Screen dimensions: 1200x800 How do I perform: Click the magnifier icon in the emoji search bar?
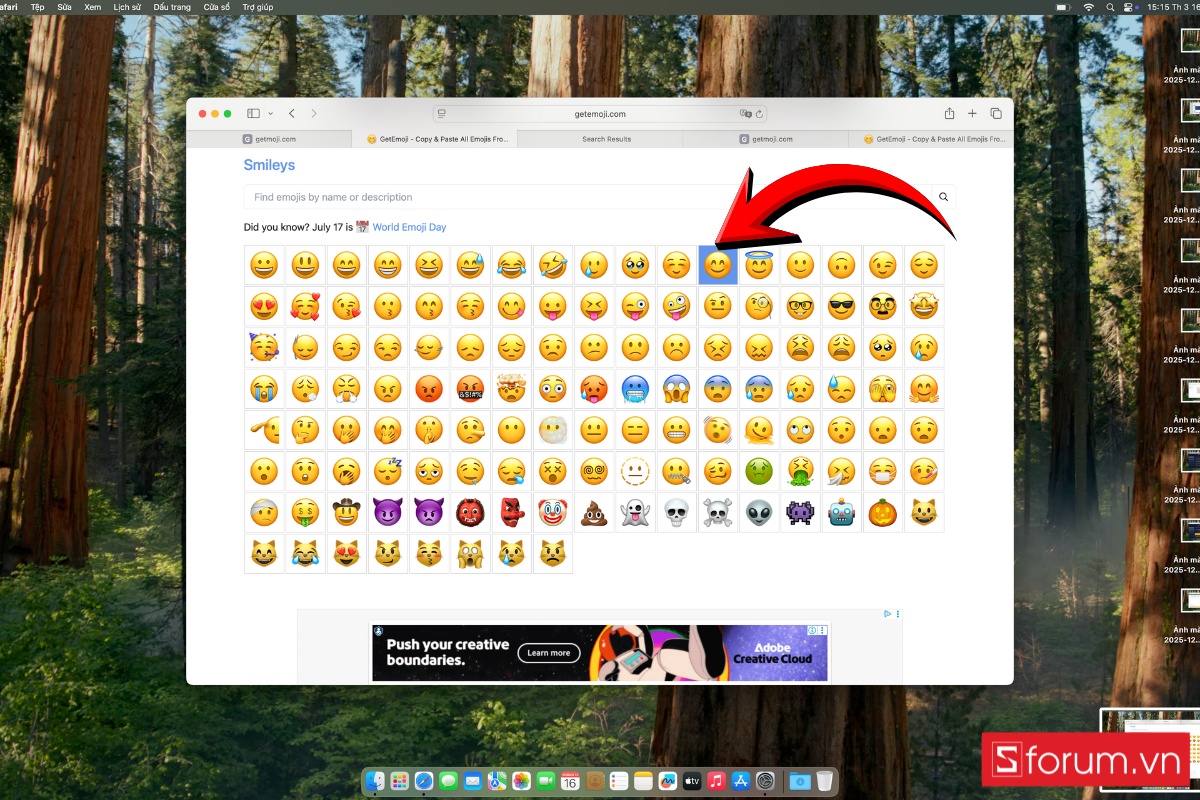[942, 196]
